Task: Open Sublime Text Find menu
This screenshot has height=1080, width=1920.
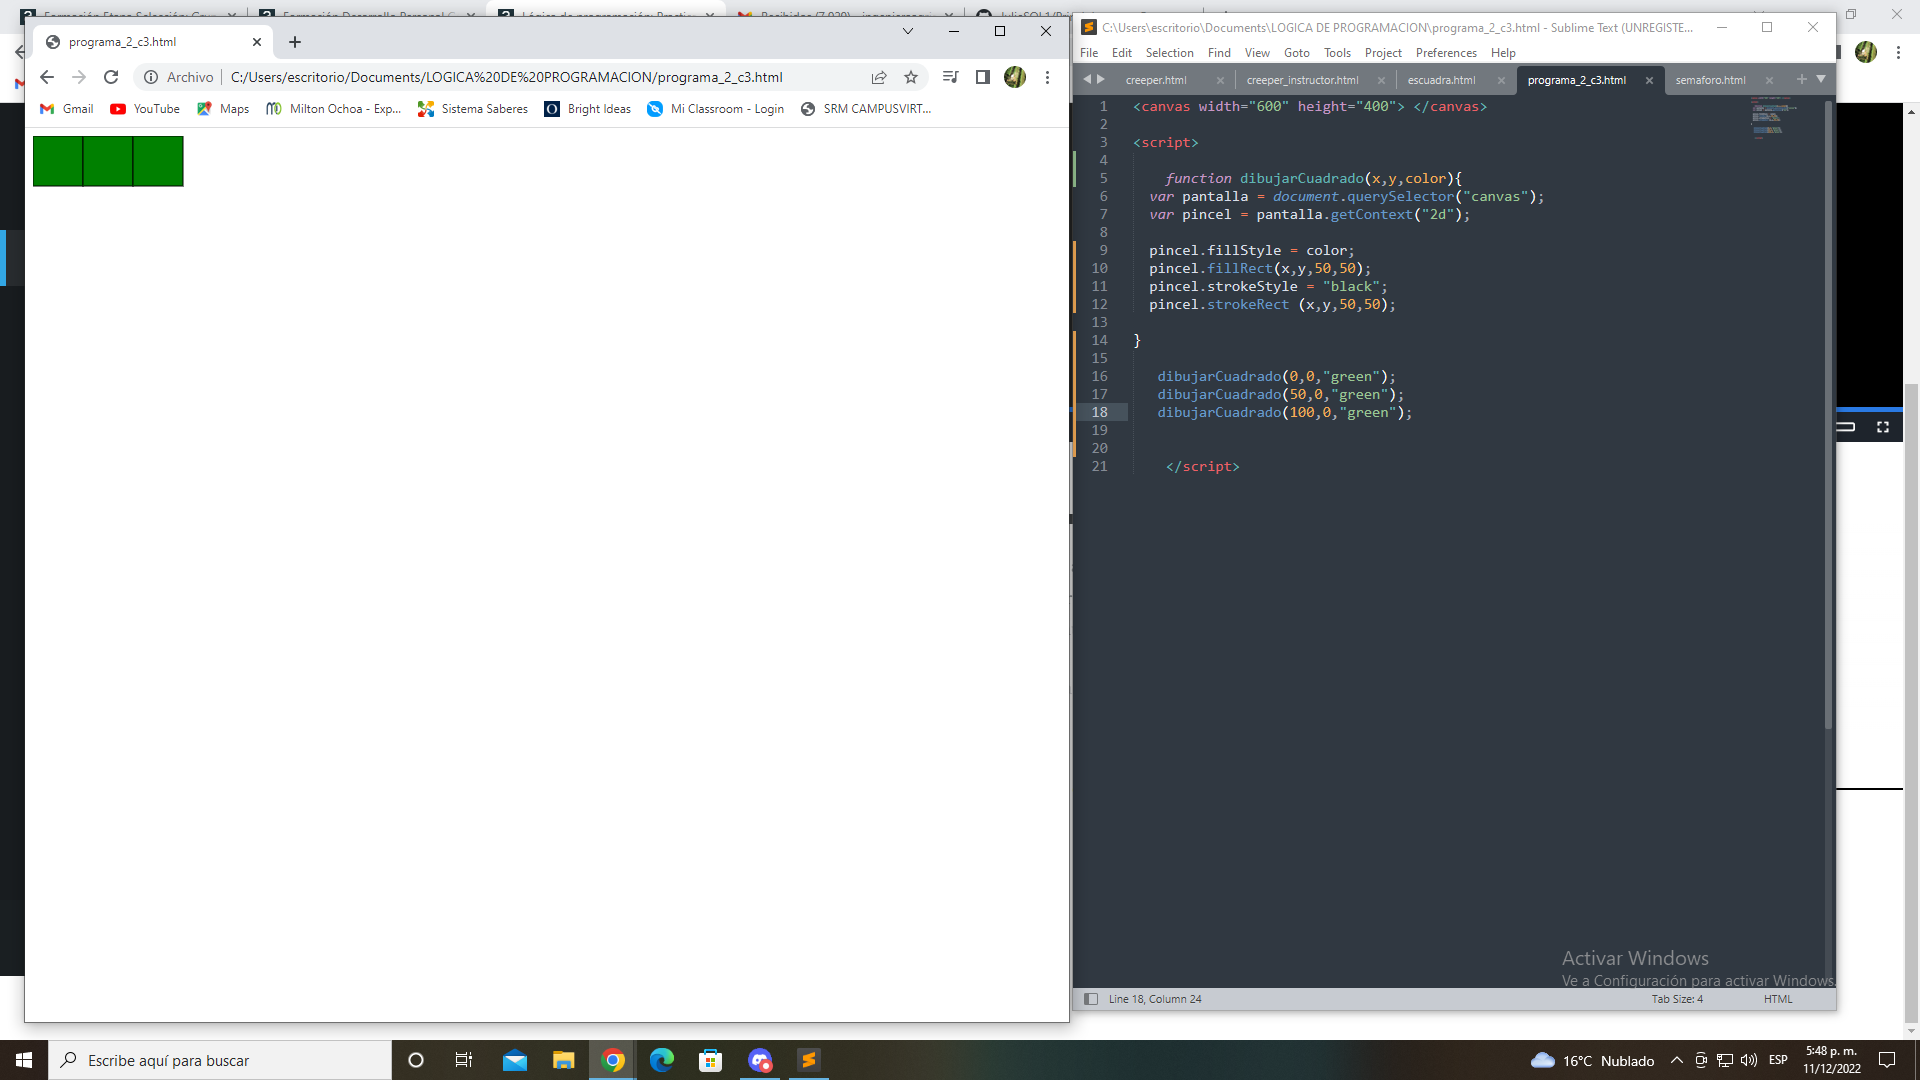Action: (x=1219, y=53)
